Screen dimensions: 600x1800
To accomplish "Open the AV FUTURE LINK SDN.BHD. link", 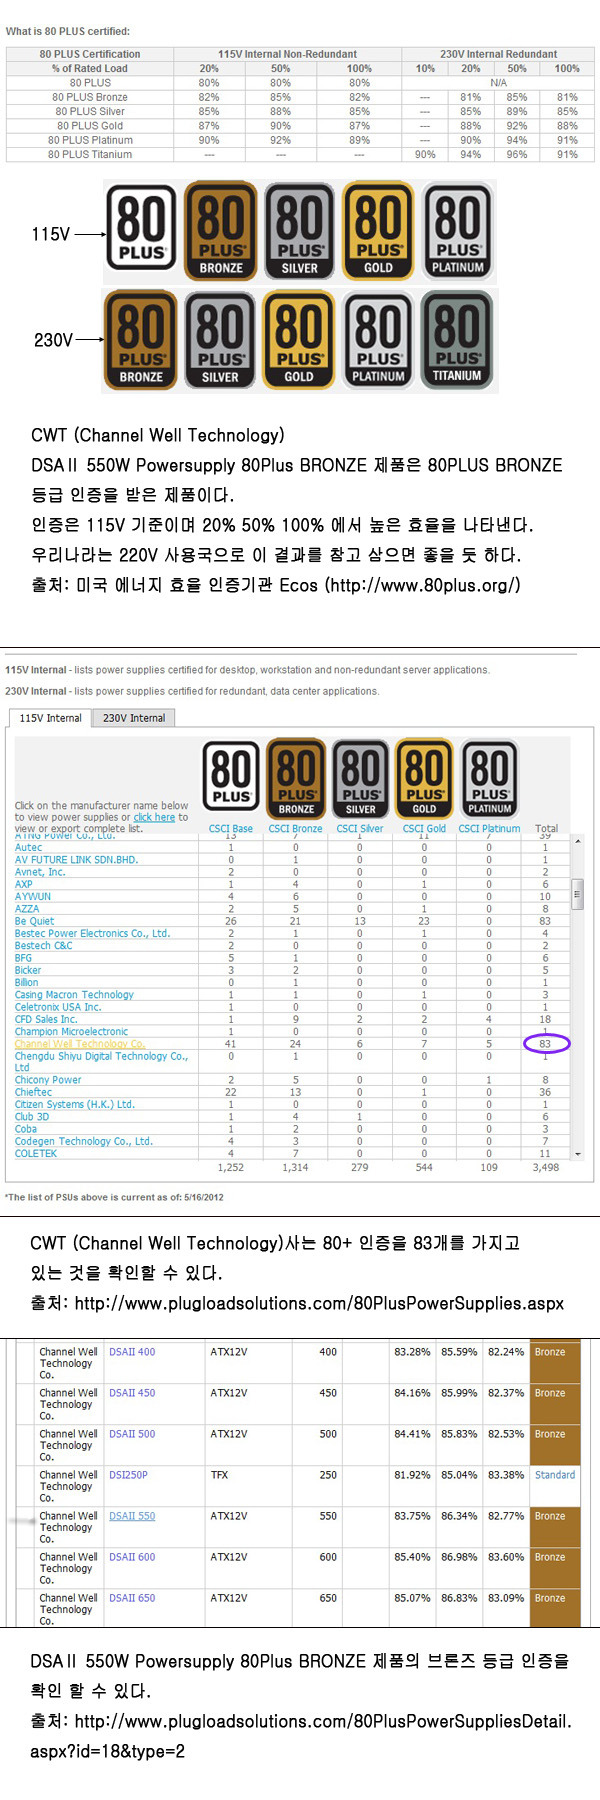I will pos(76,859).
